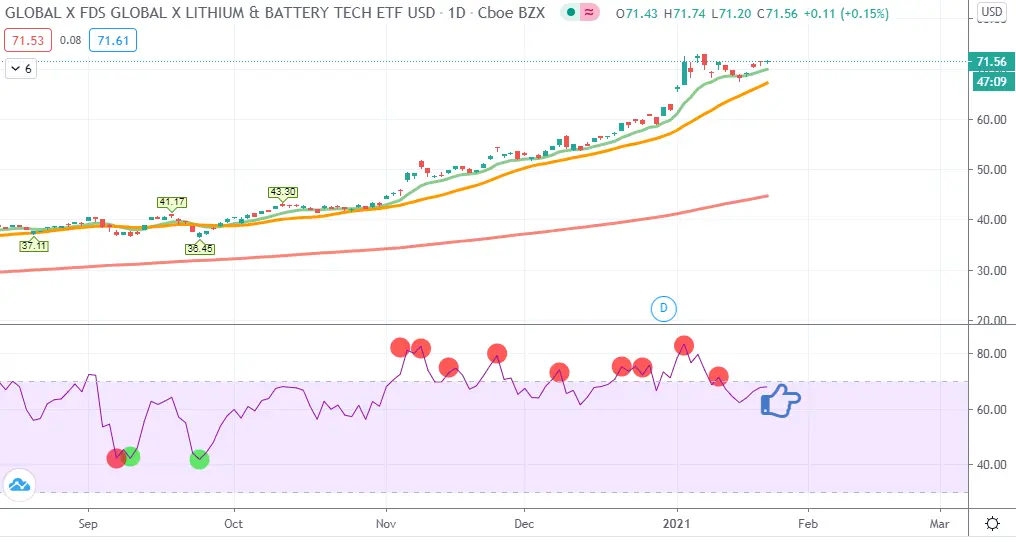Click the countdown timer 47:09 label
1016x542 pixels.
tap(991, 82)
